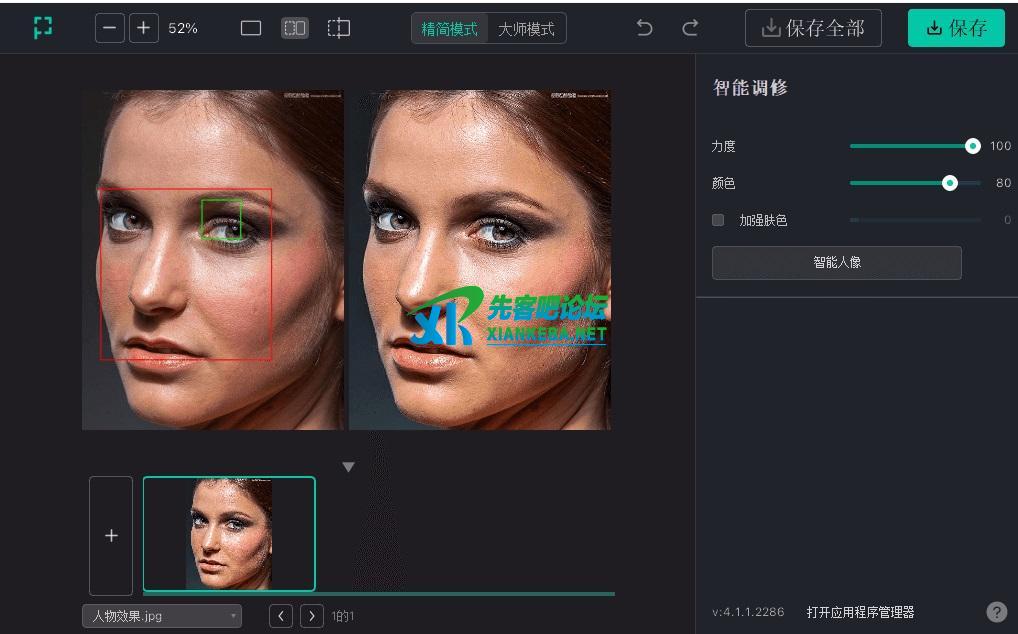The height and width of the screenshot is (634, 1018).
Task: Switch to 精简模式 tab
Action: pyautogui.click(x=450, y=29)
